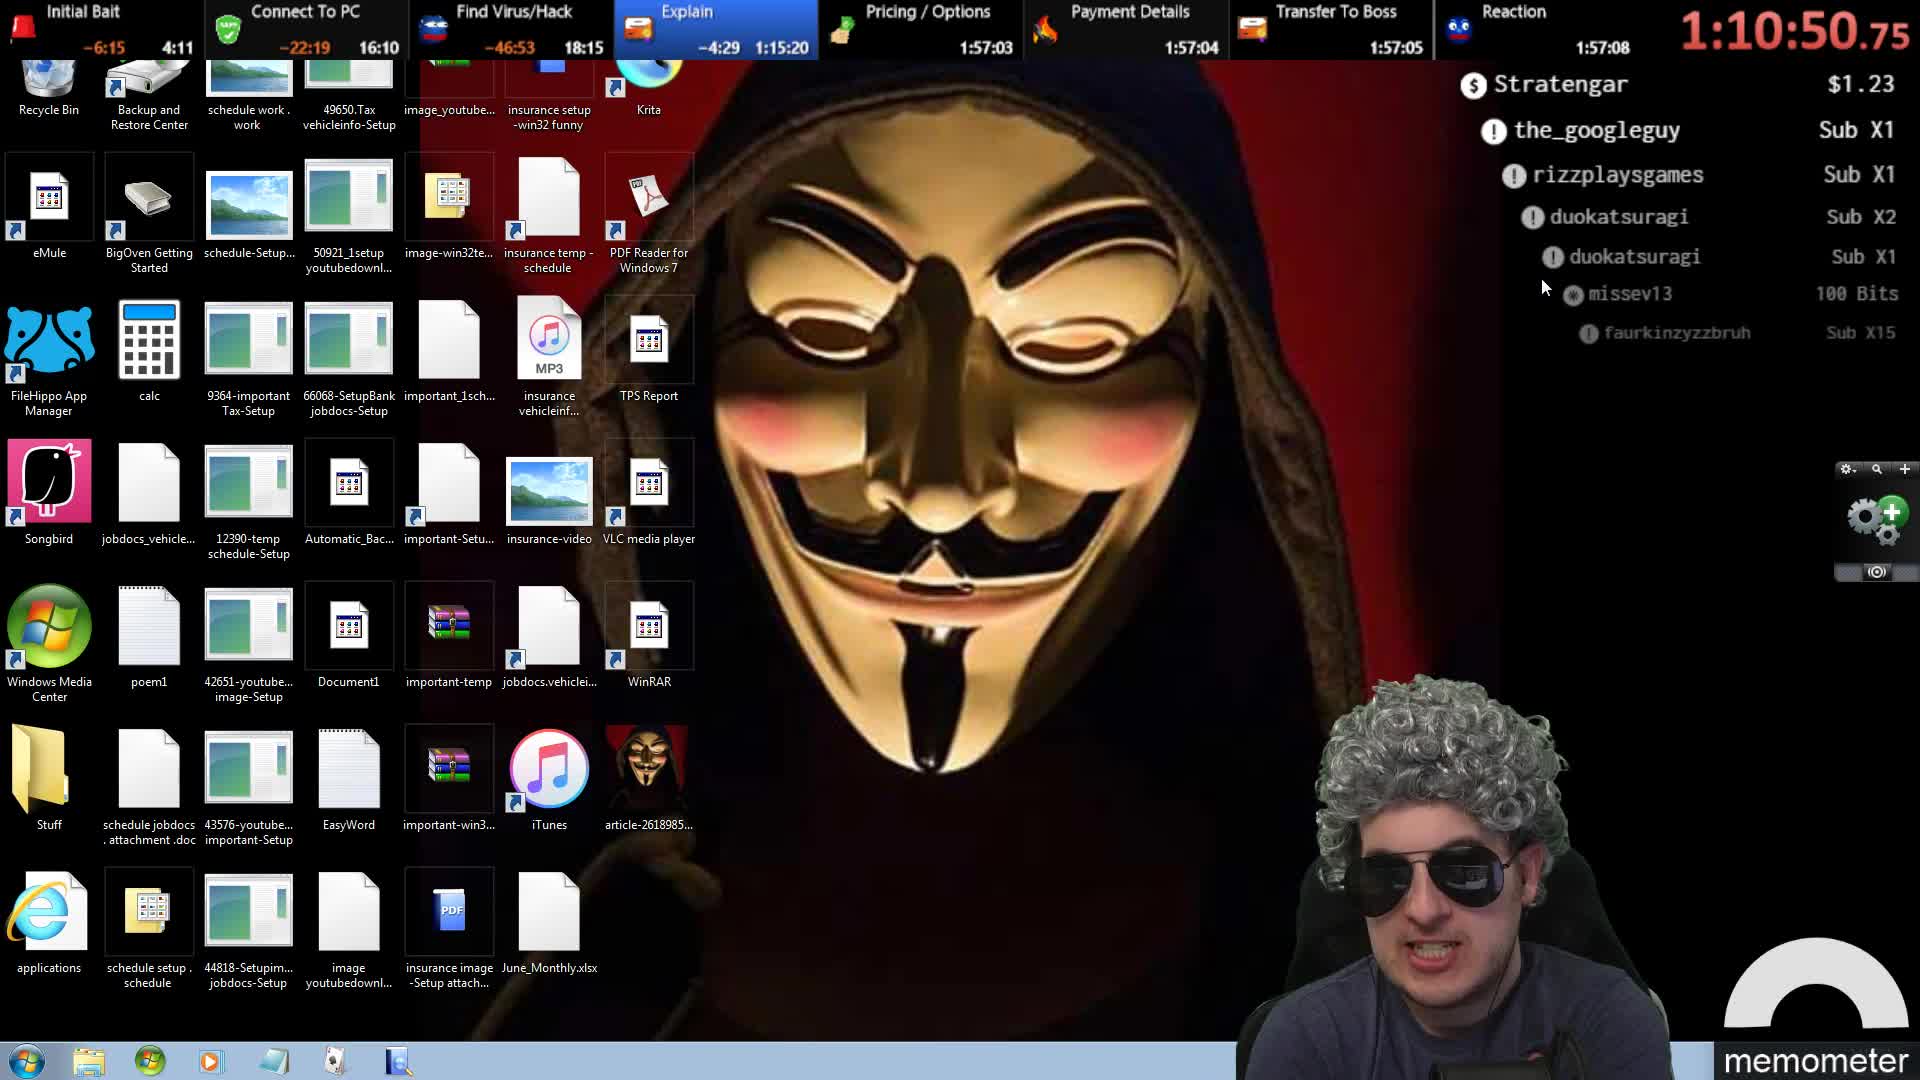Image resolution: width=1920 pixels, height=1080 pixels.
Task: Click the the_googleguy sub entry
Action: [1688, 131]
